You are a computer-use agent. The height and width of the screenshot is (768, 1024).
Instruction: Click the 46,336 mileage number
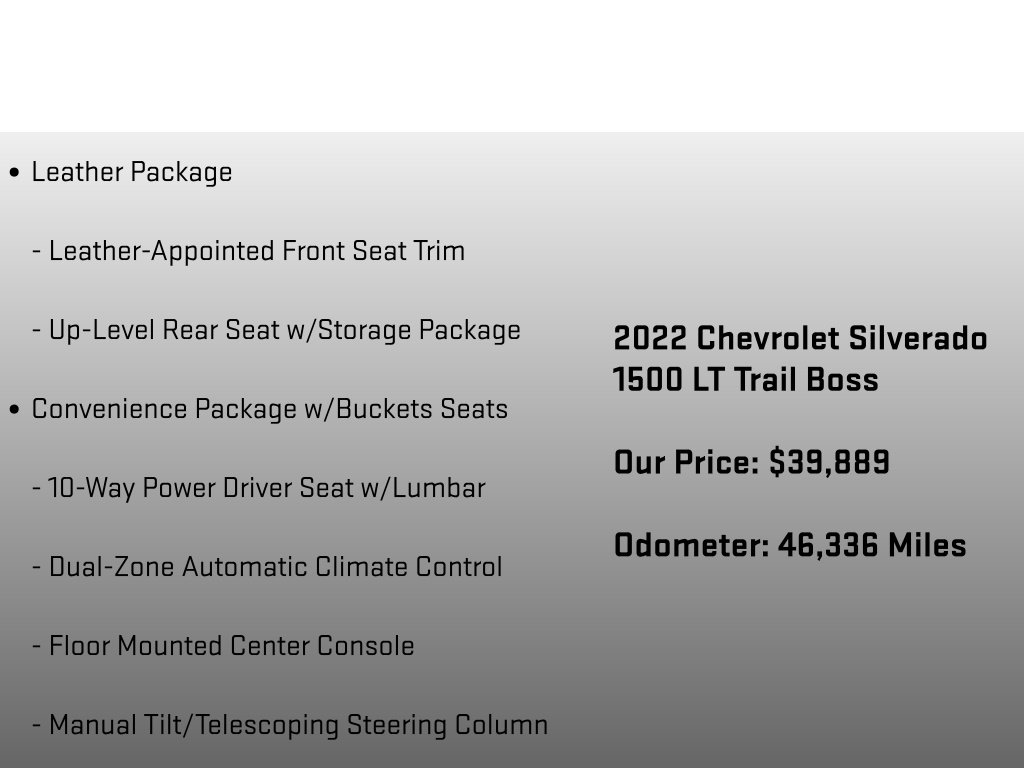[x=828, y=546]
